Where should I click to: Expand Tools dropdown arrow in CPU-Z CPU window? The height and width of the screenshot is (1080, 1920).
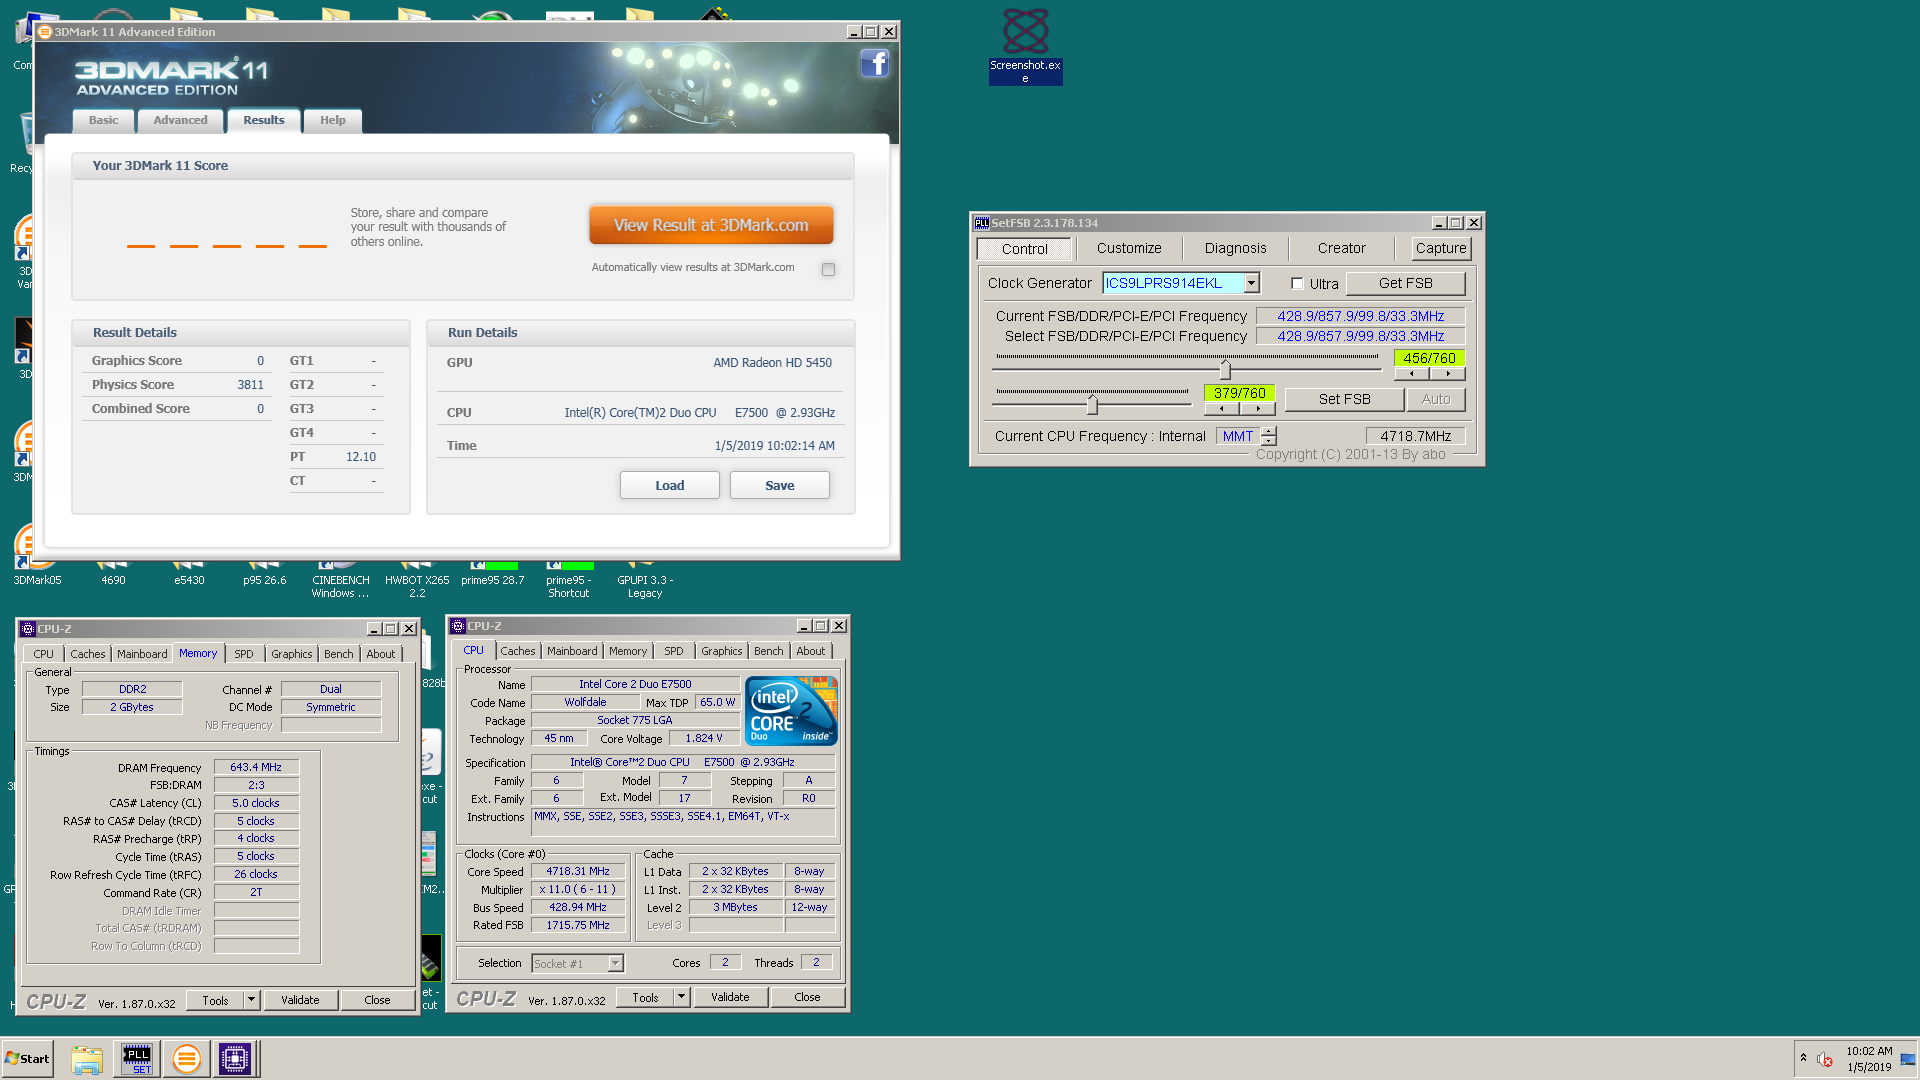click(681, 996)
